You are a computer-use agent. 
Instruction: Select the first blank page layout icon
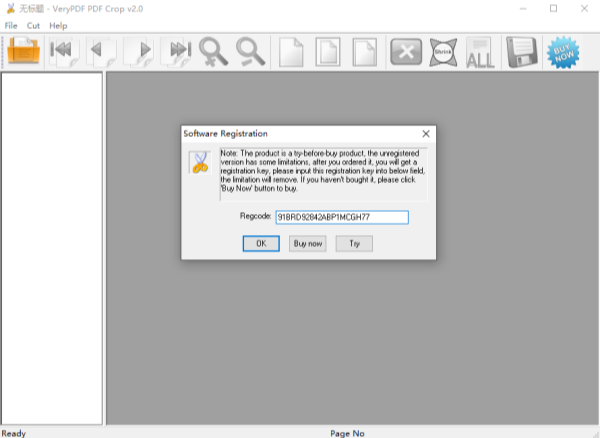291,52
